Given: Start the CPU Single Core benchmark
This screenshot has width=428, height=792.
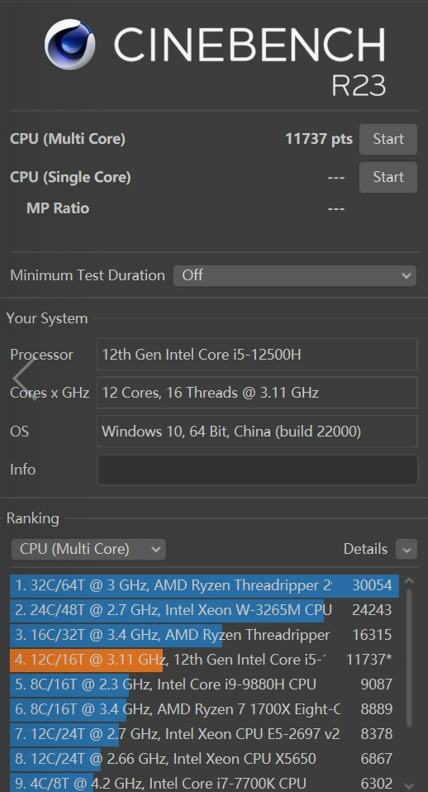Looking at the screenshot, I should click(388, 177).
